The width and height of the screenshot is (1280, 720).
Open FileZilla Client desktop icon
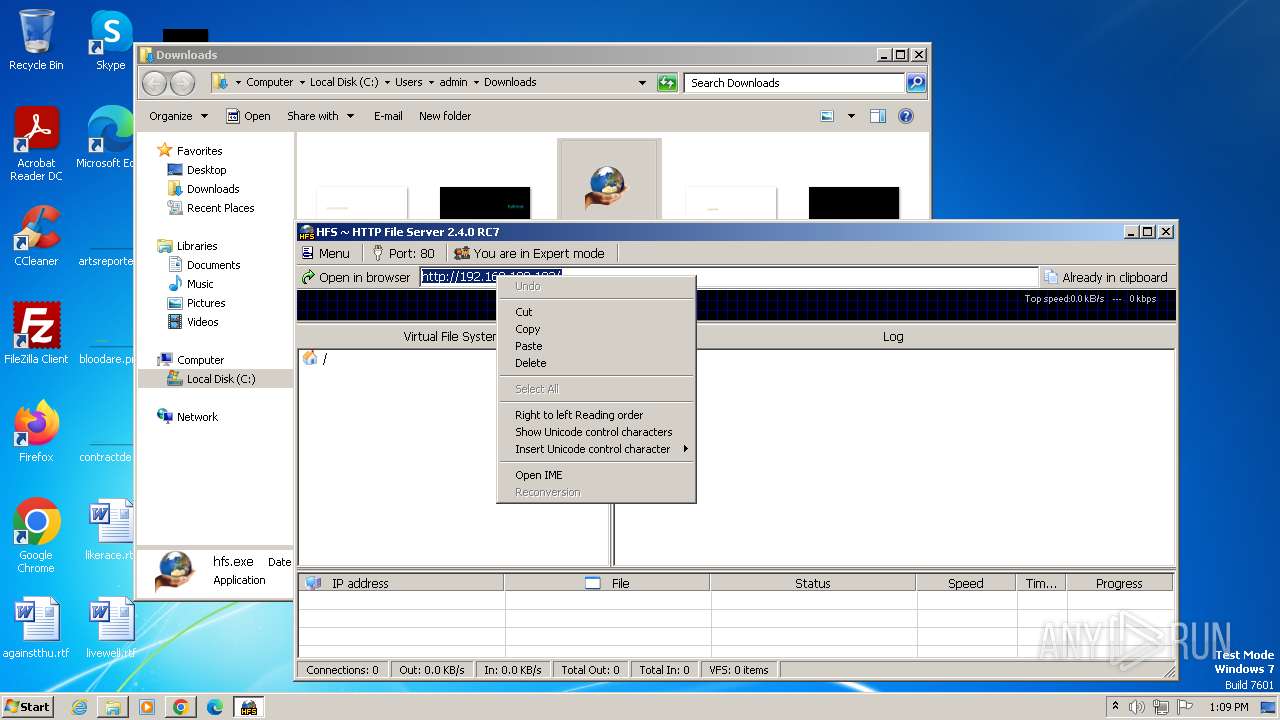click(36, 334)
